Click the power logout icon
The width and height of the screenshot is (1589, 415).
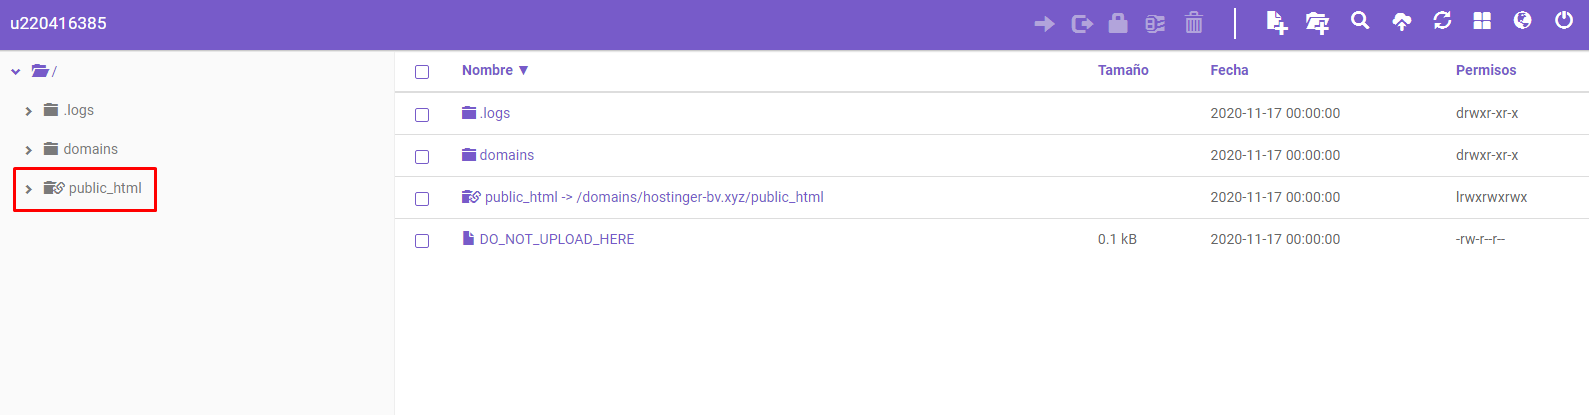[x=1564, y=21]
